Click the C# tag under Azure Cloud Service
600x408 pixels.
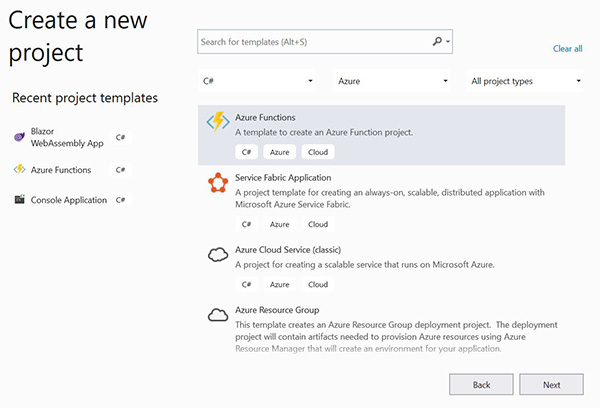246,284
